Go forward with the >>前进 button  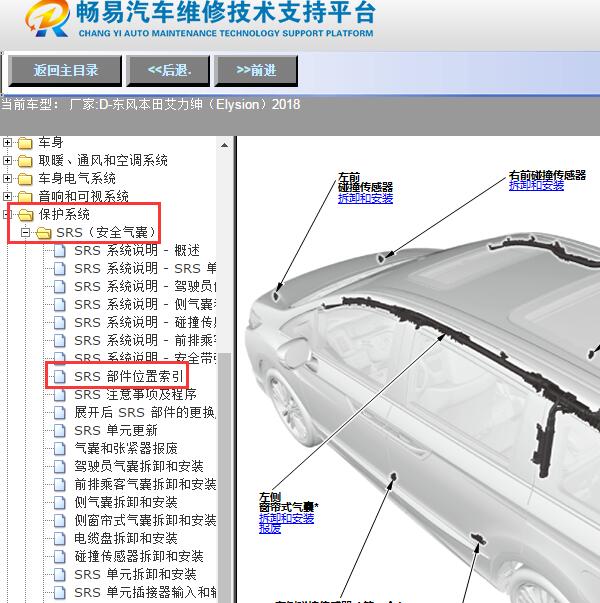pos(256,71)
